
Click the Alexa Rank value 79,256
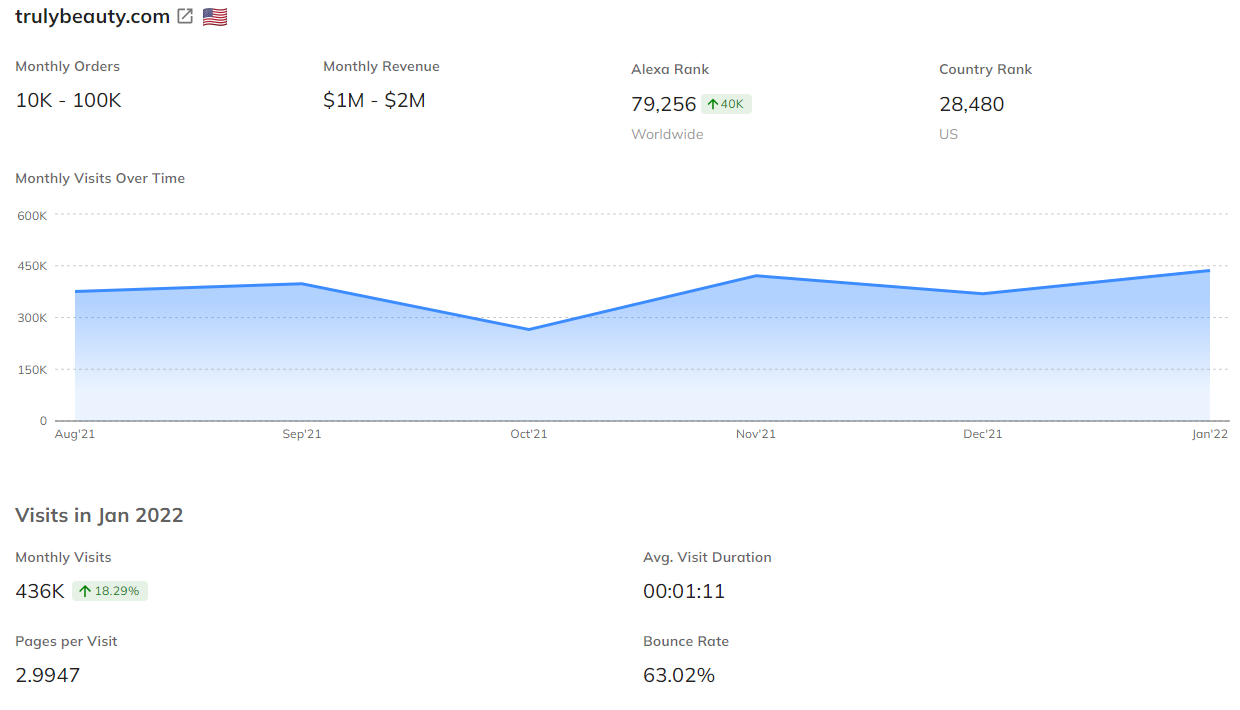[663, 104]
